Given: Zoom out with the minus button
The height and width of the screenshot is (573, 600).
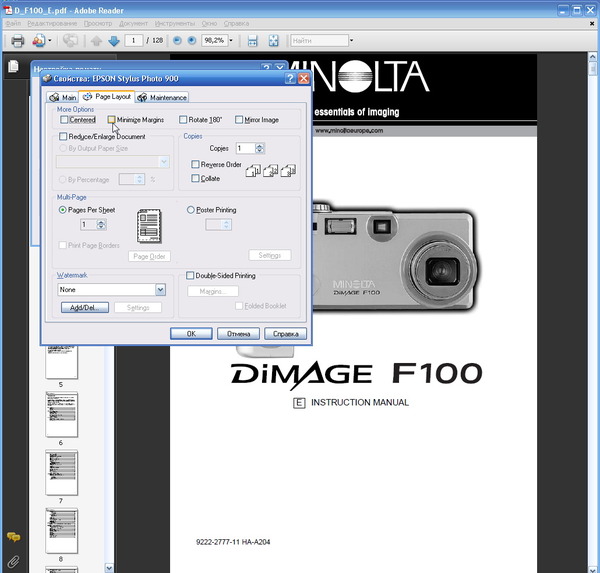Looking at the screenshot, I should [x=177, y=40].
